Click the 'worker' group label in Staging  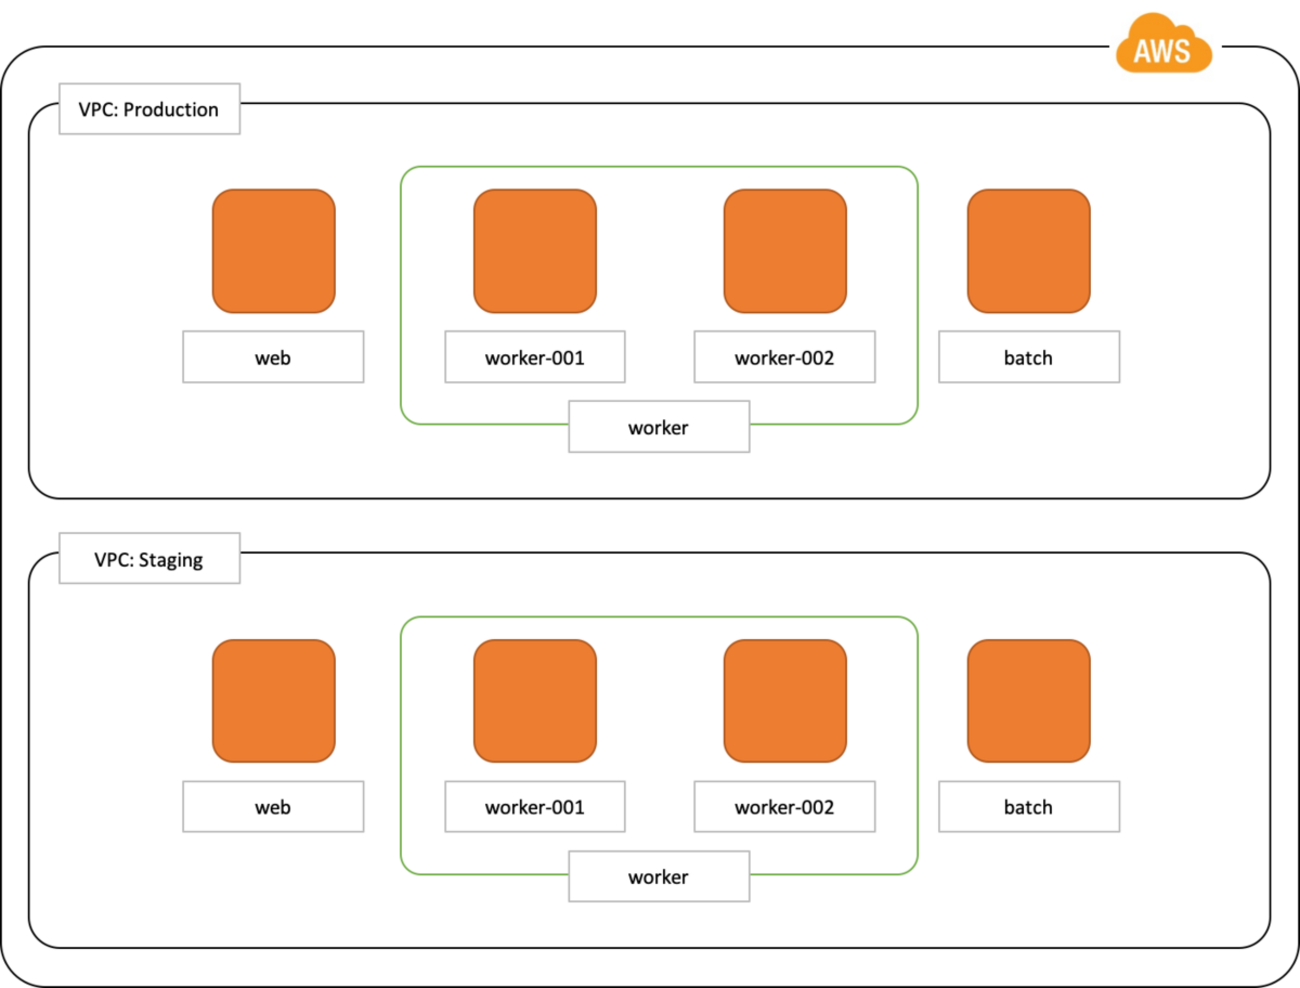point(659,877)
